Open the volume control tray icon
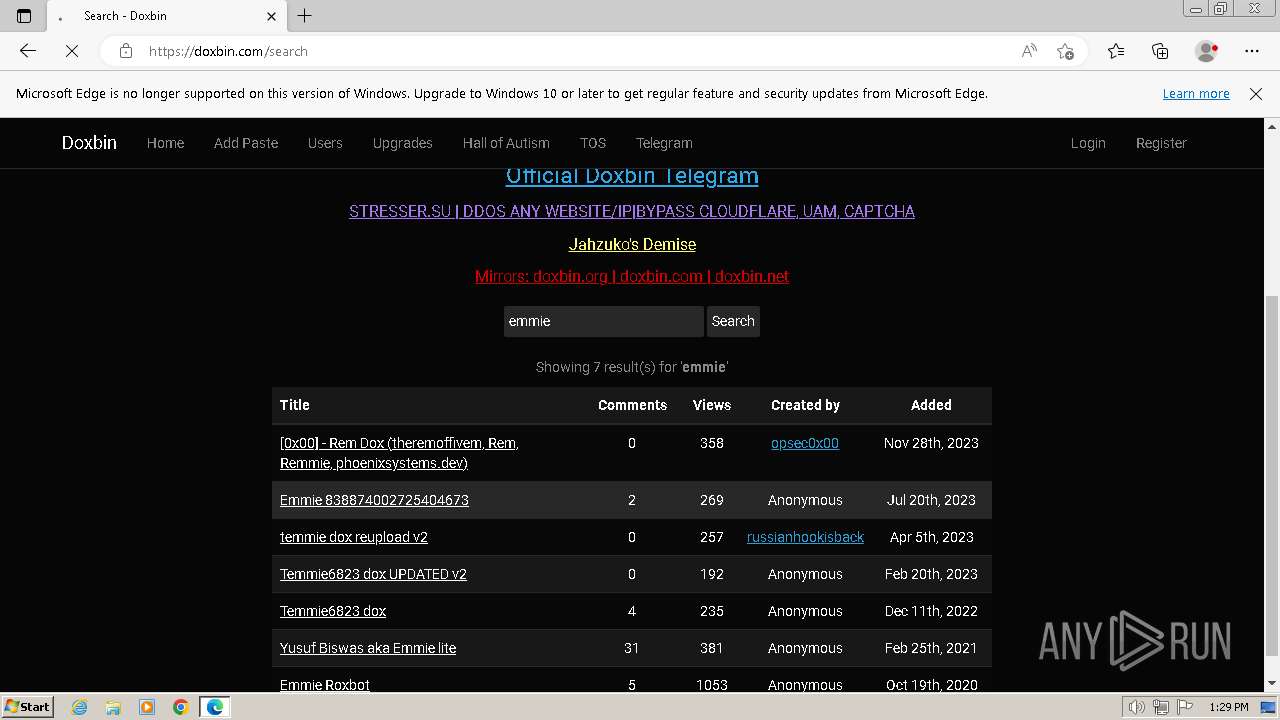This screenshot has height=720, width=1280. coord(1137,707)
